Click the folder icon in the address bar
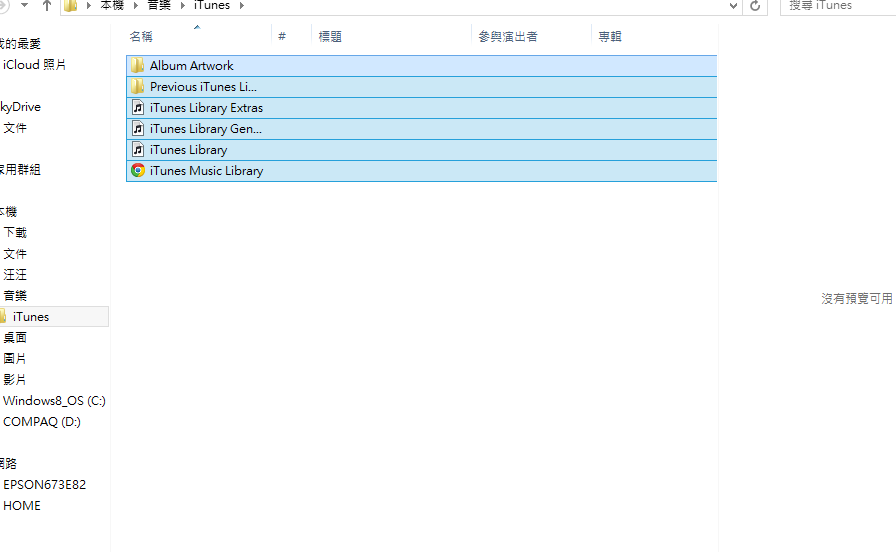The image size is (896, 552). click(71, 6)
